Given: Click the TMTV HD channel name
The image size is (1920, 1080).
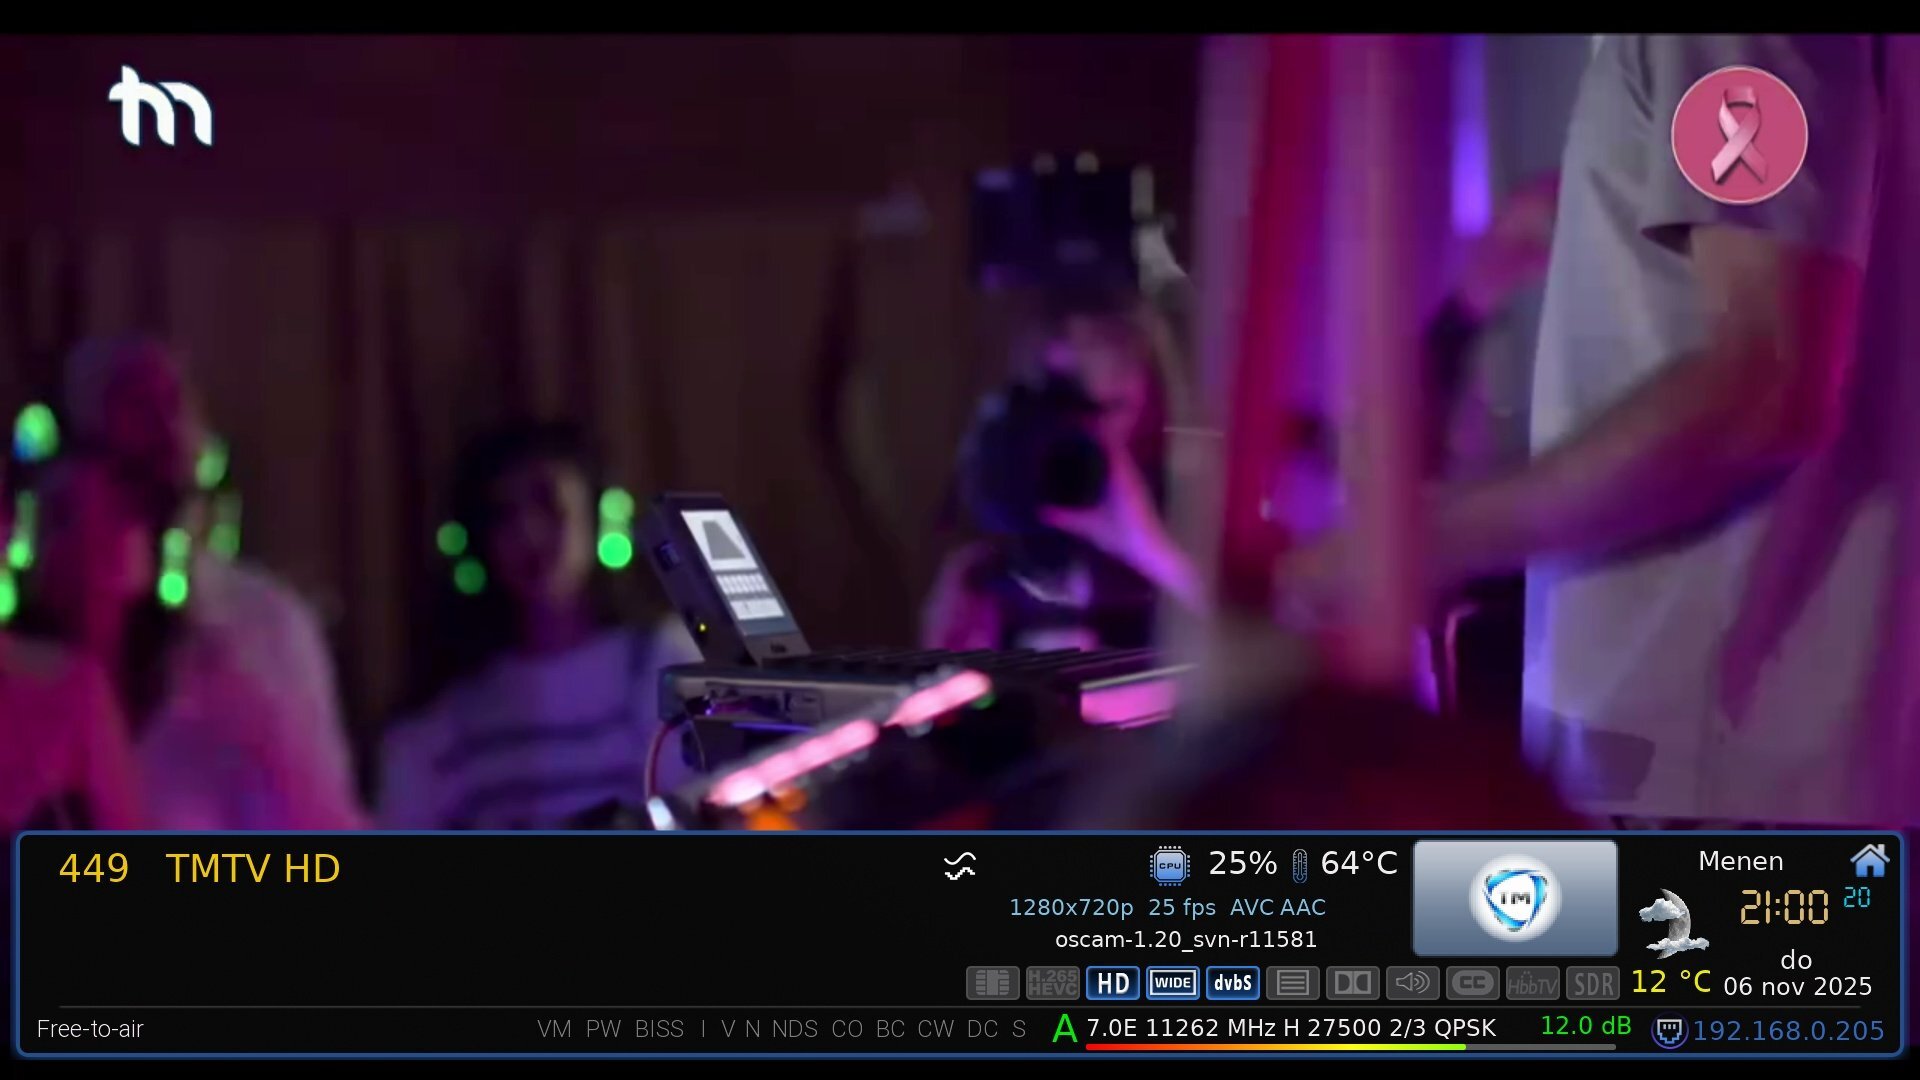Looking at the screenshot, I should [252, 869].
